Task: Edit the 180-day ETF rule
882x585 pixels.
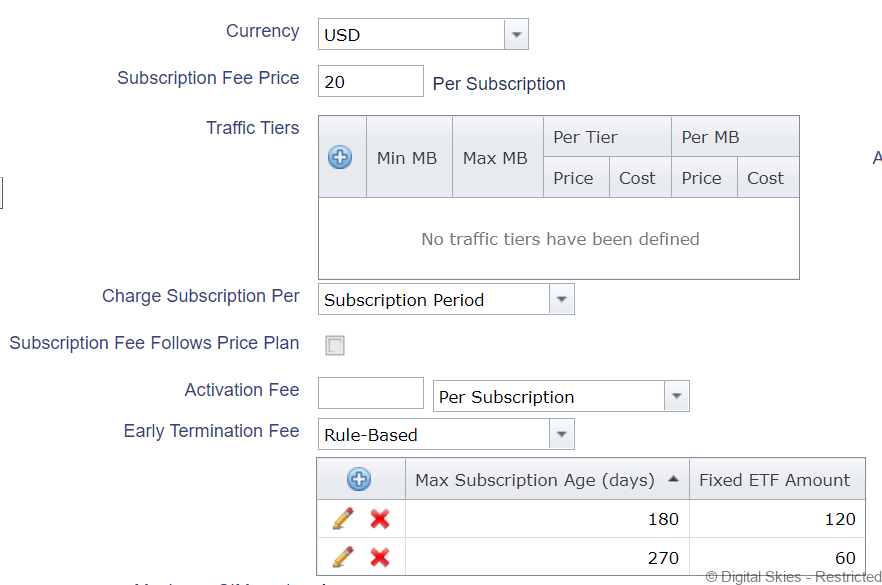Action: tap(343, 519)
